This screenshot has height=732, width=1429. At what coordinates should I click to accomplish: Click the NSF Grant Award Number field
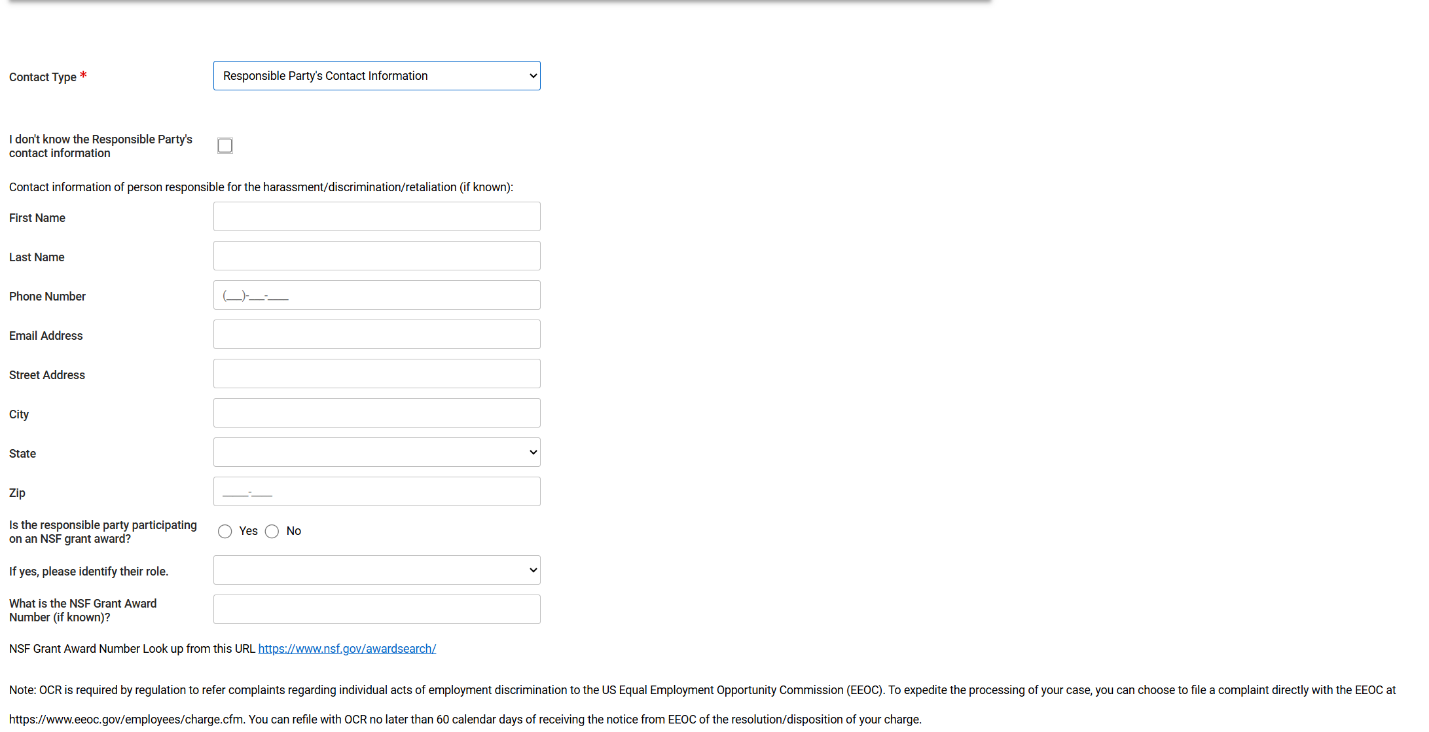(x=376, y=609)
